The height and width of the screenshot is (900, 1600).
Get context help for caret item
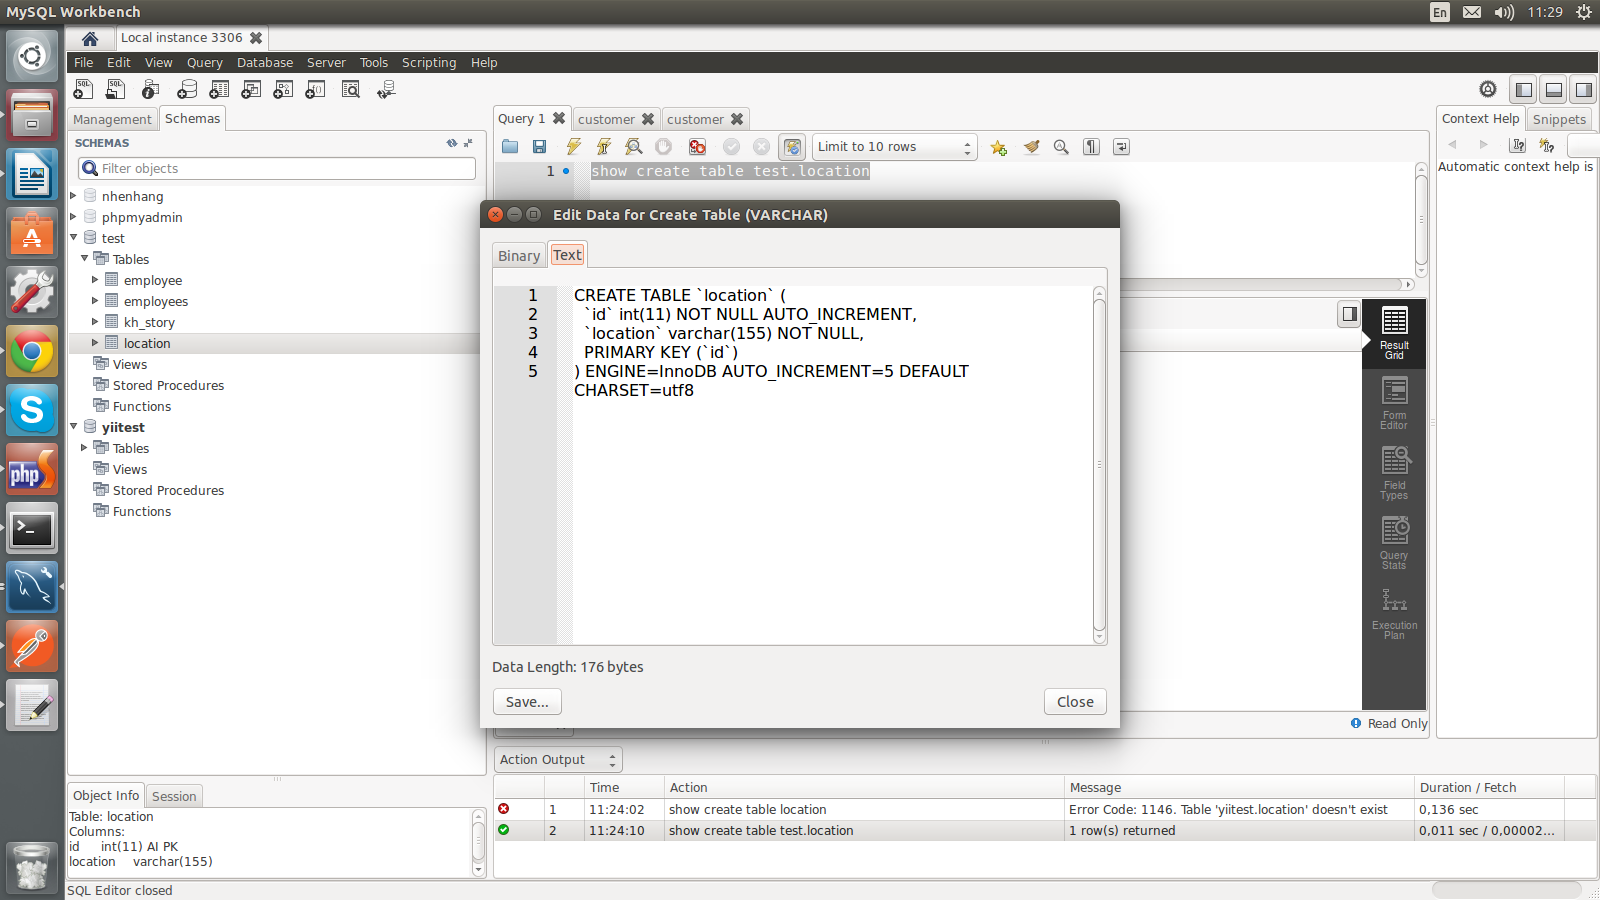[x=1518, y=145]
